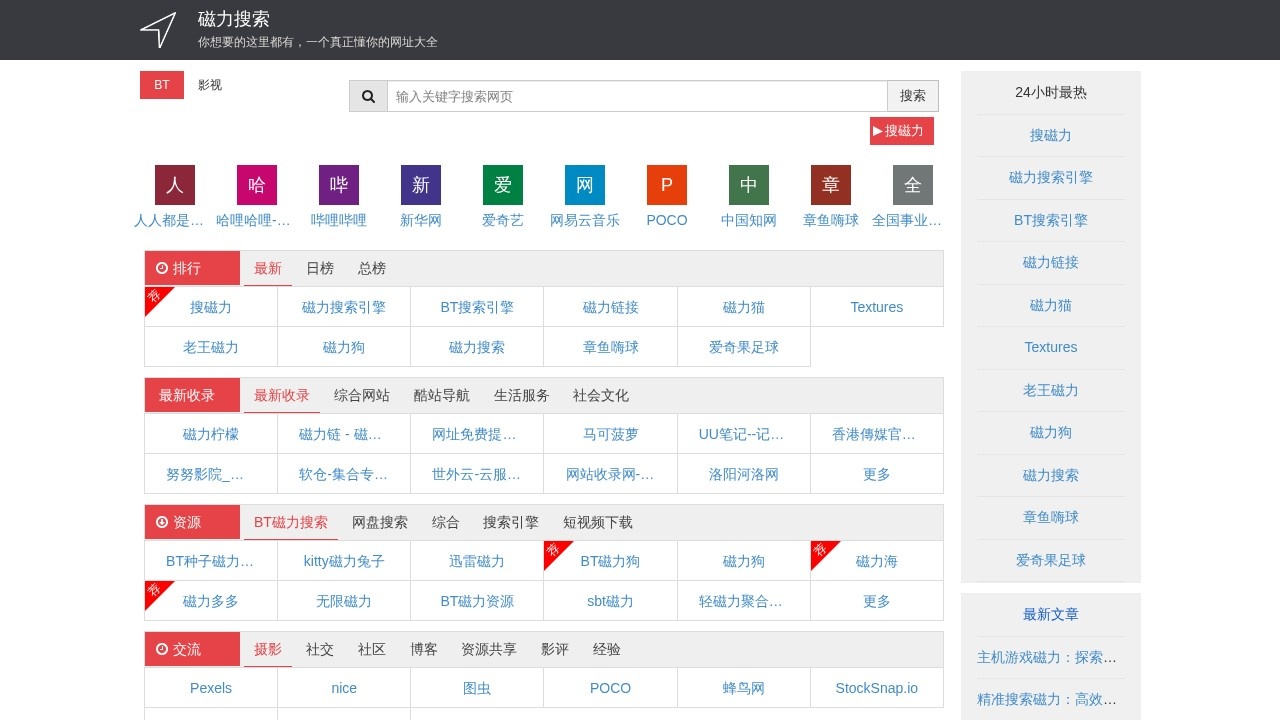This screenshot has width=1280, height=720.
Task: Select the 短视频下载 resource tab
Action: click(x=598, y=522)
